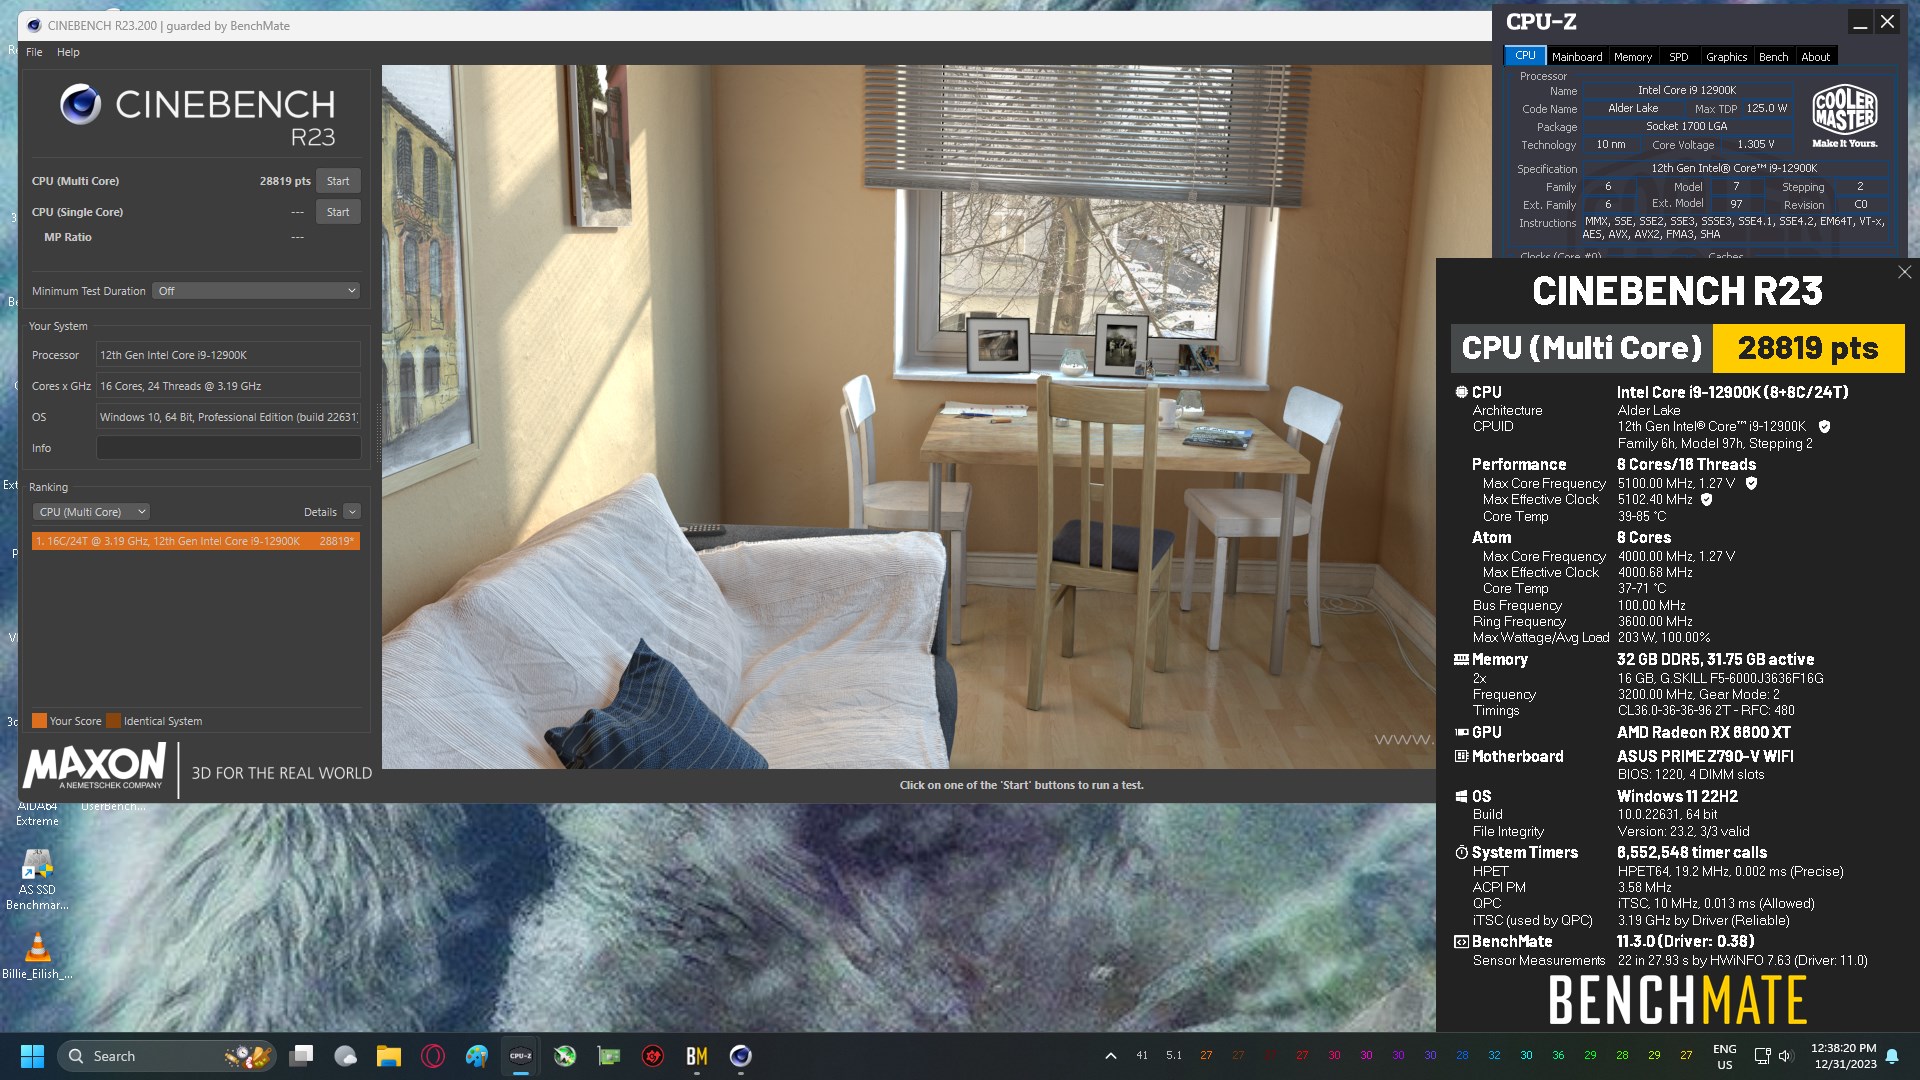Click the orange Your Score legend swatch
The image size is (1920, 1080).
coord(39,721)
